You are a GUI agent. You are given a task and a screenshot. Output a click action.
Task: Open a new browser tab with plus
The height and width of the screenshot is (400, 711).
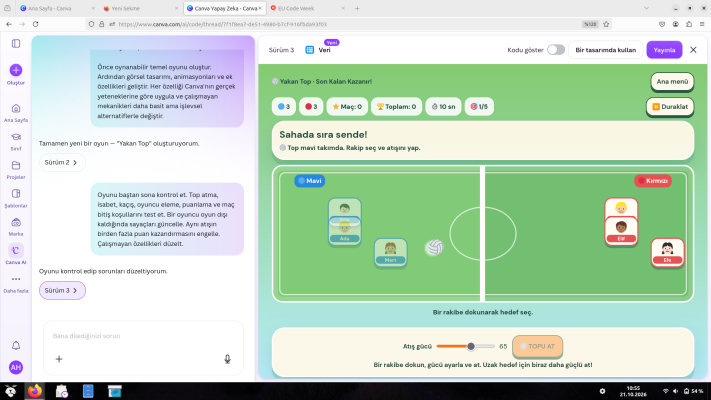click(x=357, y=8)
